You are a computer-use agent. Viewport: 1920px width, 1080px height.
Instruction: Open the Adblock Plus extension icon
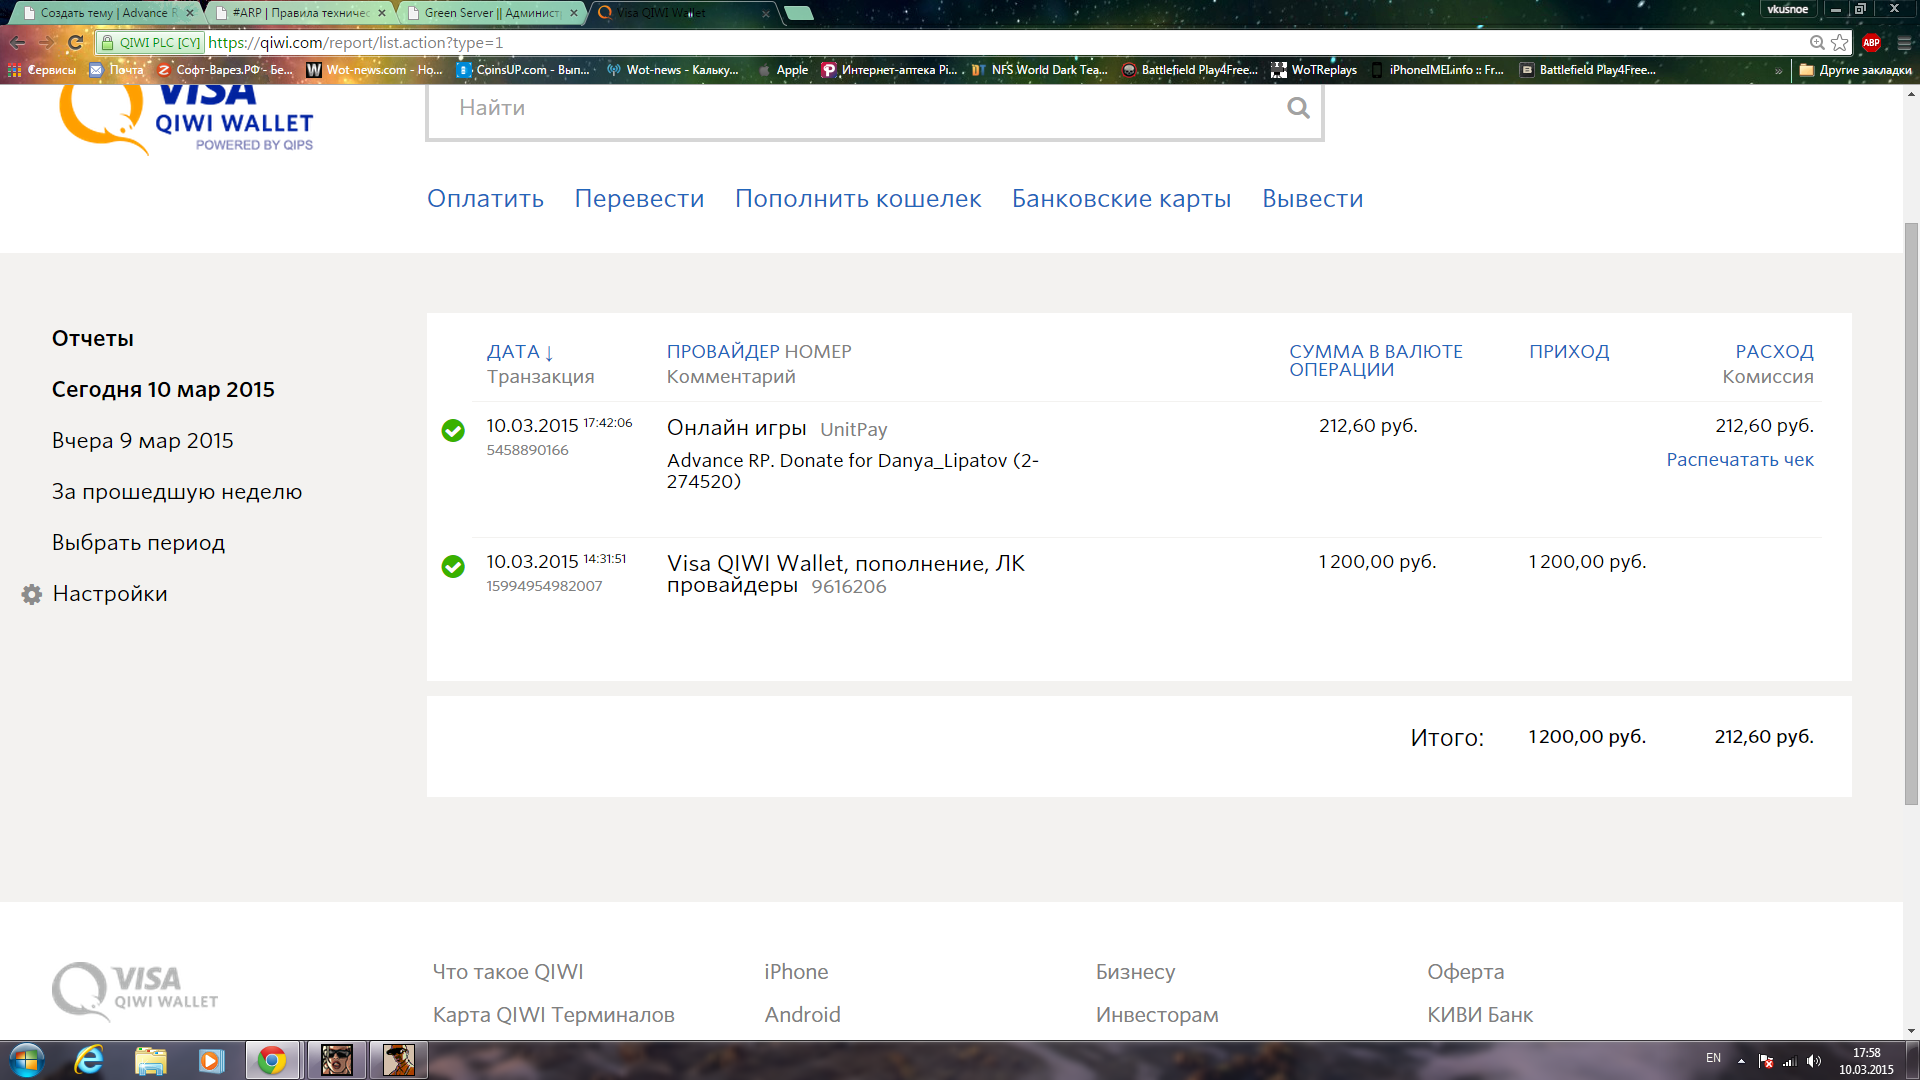[x=1871, y=43]
